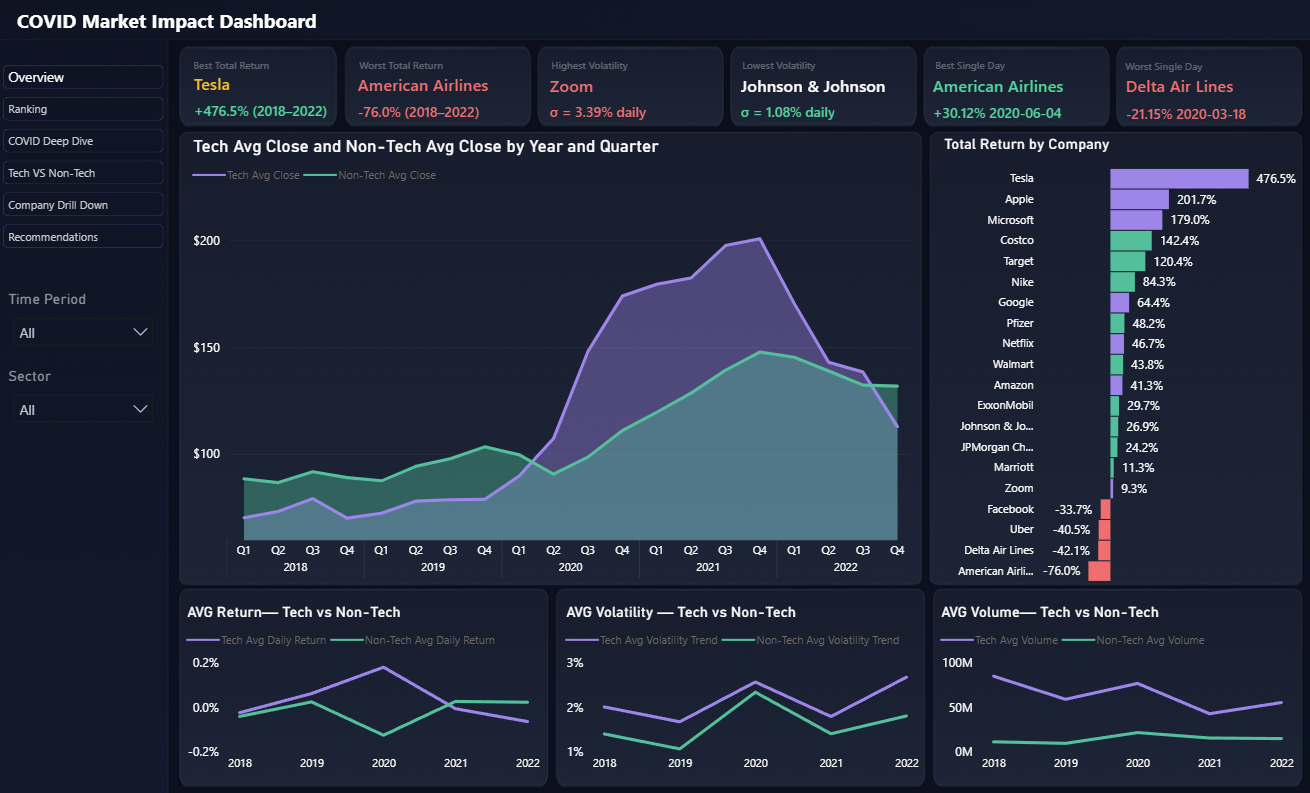Click the 2022 year label on area chart
The width and height of the screenshot is (1310, 793).
pyautogui.click(x=845, y=567)
